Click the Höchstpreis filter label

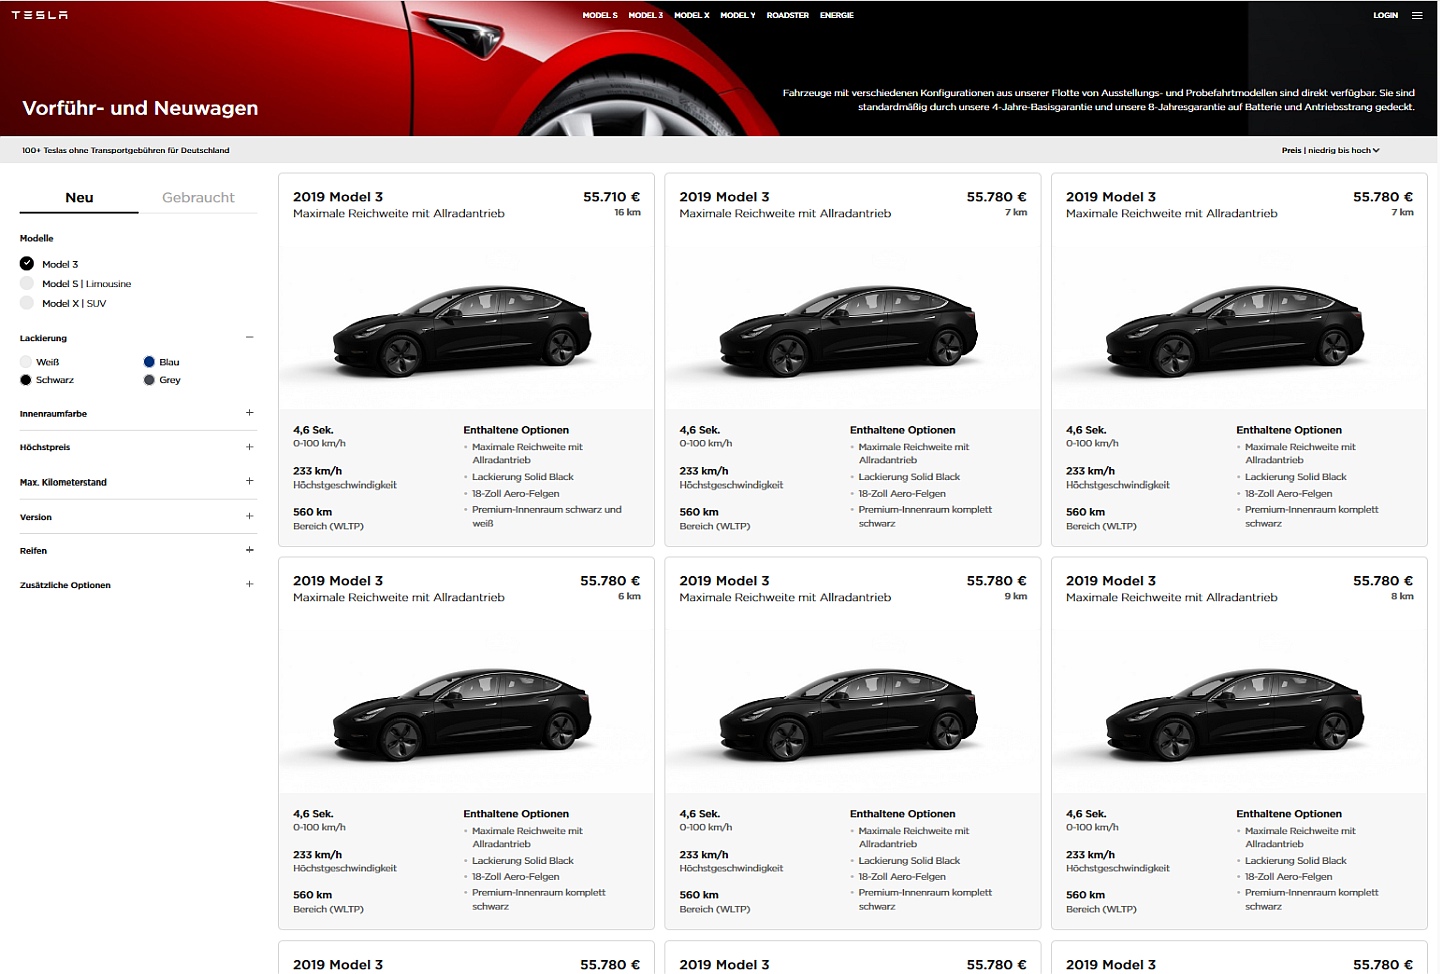point(45,447)
